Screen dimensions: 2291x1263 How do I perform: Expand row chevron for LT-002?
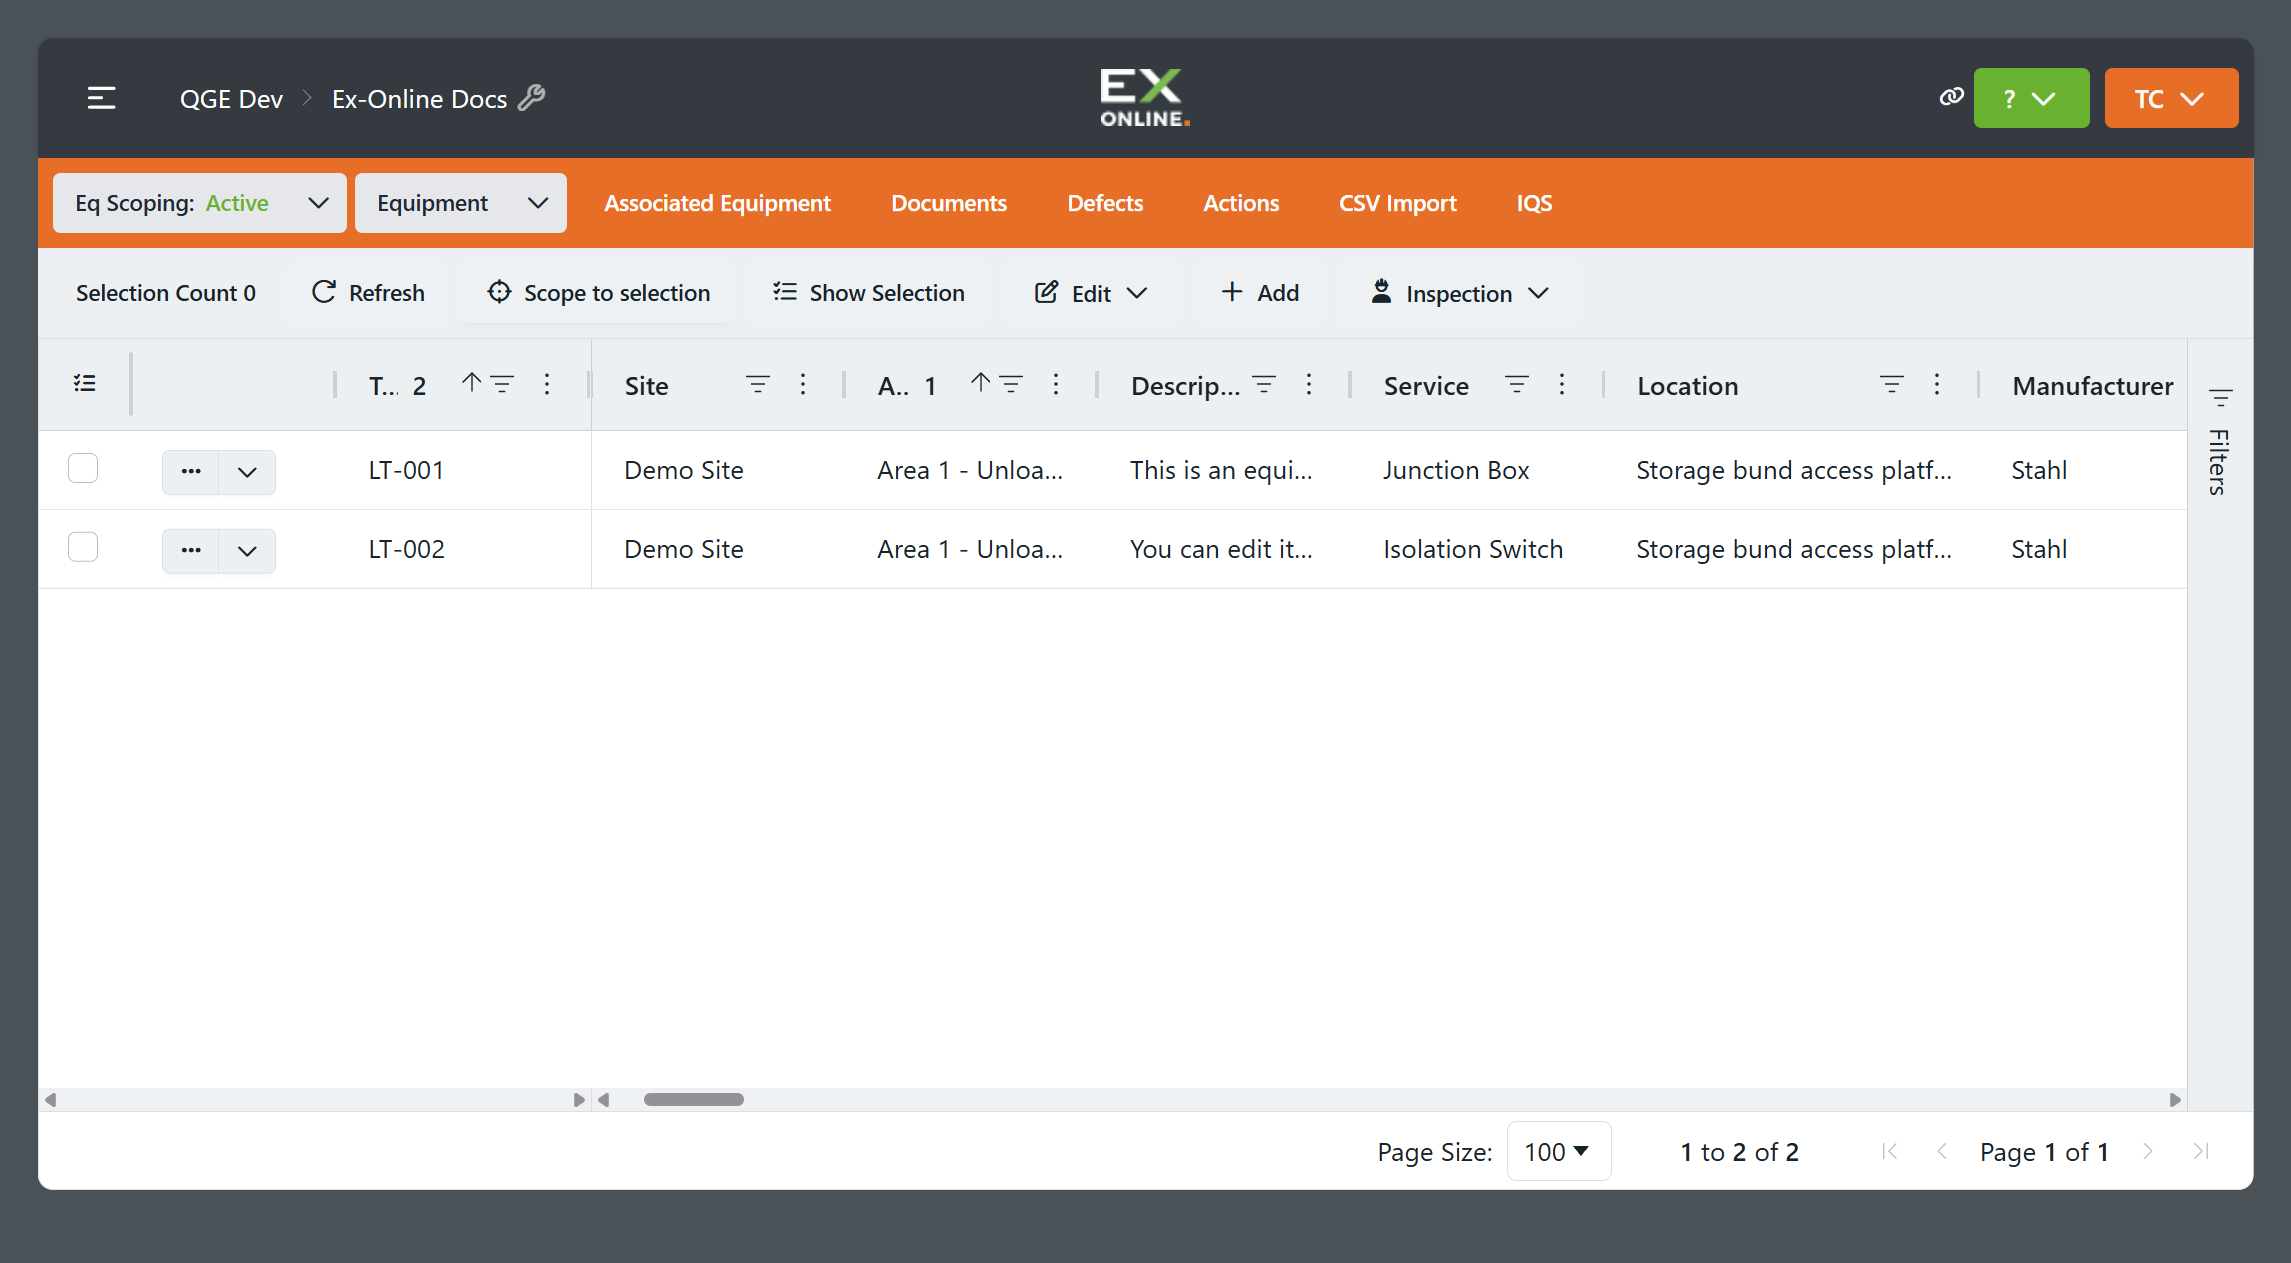pos(247,550)
